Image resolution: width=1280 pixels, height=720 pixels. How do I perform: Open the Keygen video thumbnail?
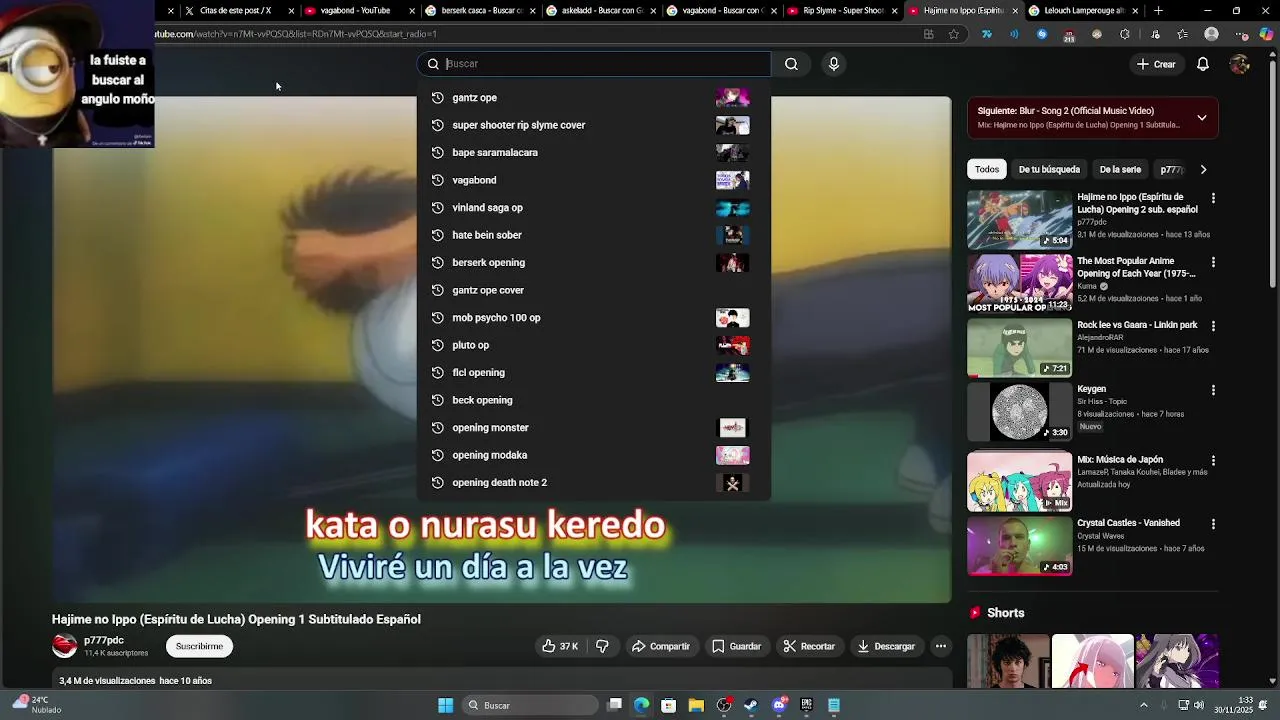pyautogui.click(x=1019, y=411)
